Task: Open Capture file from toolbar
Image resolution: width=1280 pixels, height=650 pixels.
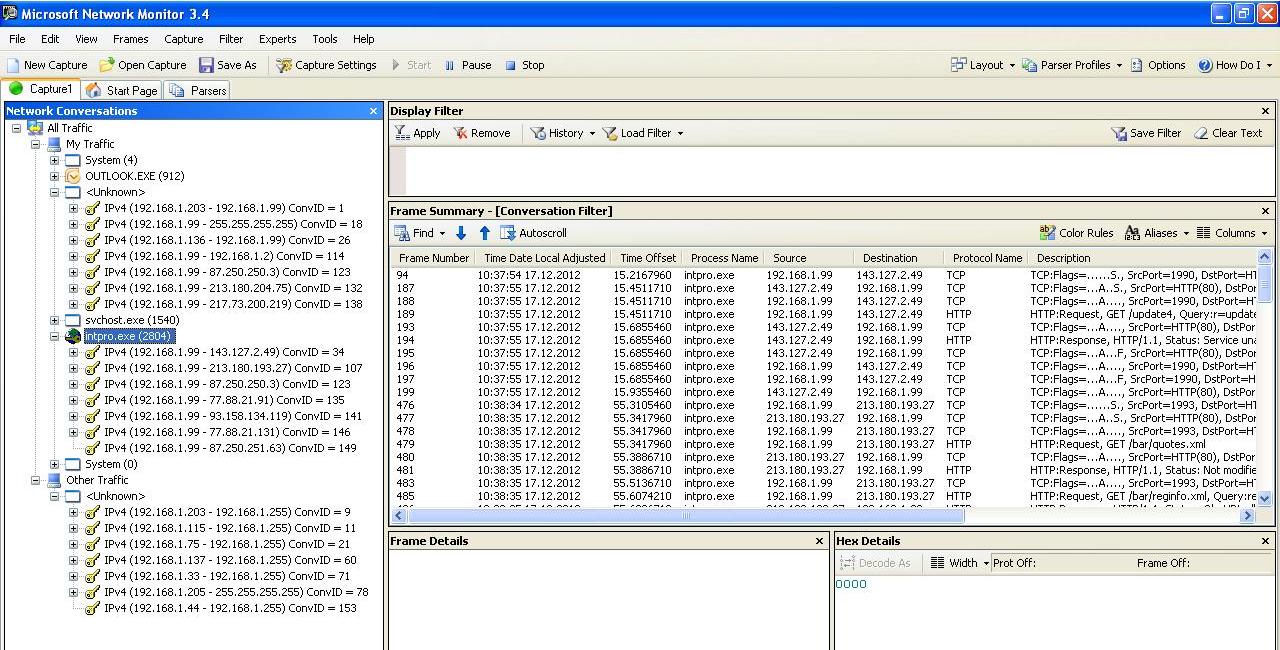Action: 143,65
